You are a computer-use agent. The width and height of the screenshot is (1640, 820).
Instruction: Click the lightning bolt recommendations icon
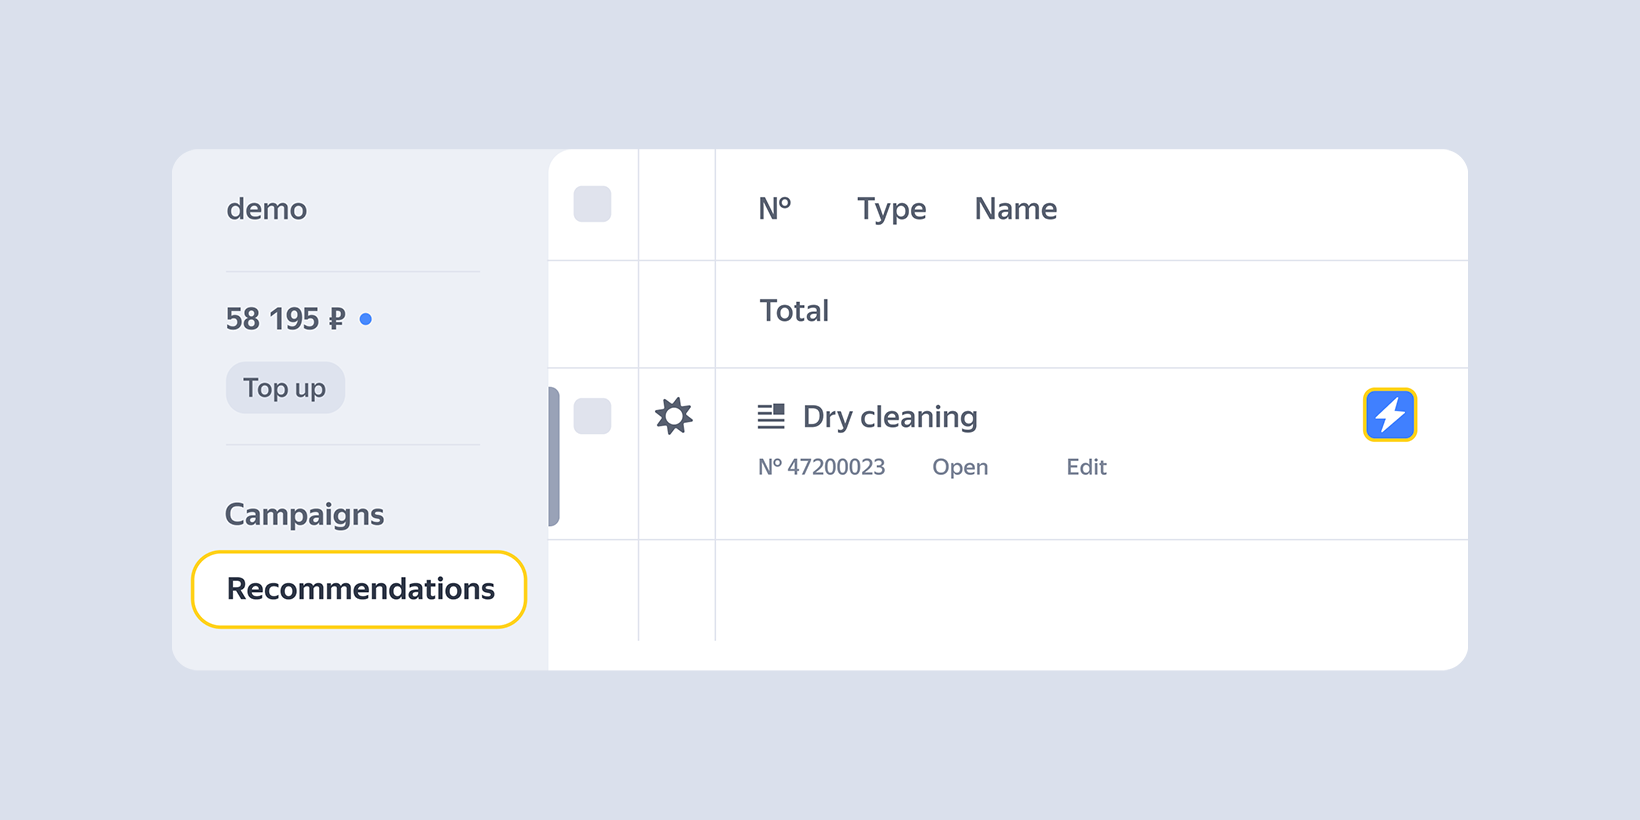[x=1390, y=415]
